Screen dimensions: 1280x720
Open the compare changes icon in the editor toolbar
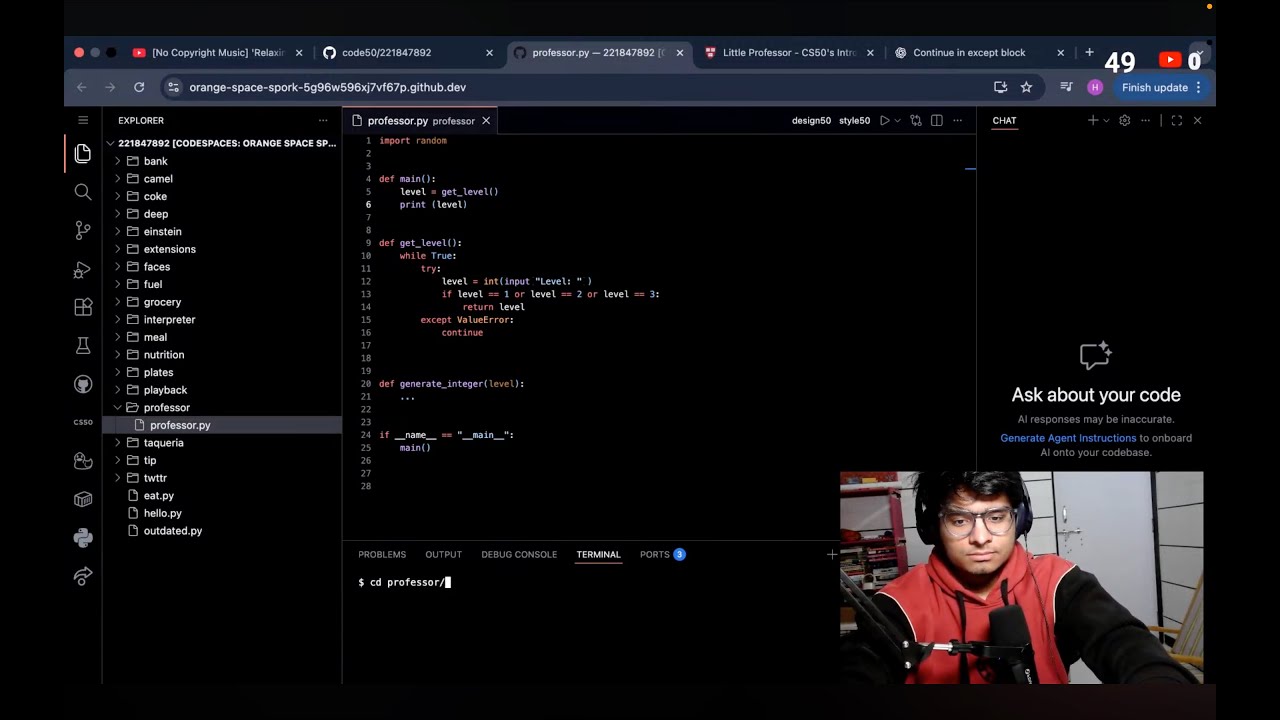pyautogui.click(x=915, y=120)
